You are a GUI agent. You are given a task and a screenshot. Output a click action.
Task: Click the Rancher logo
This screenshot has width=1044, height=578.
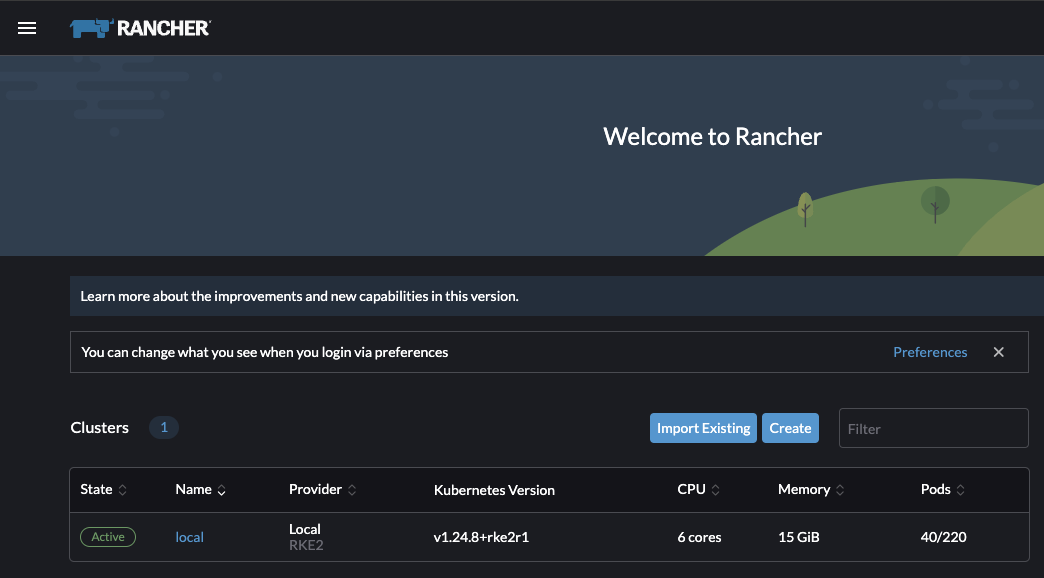pyautogui.click(x=140, y=28)
